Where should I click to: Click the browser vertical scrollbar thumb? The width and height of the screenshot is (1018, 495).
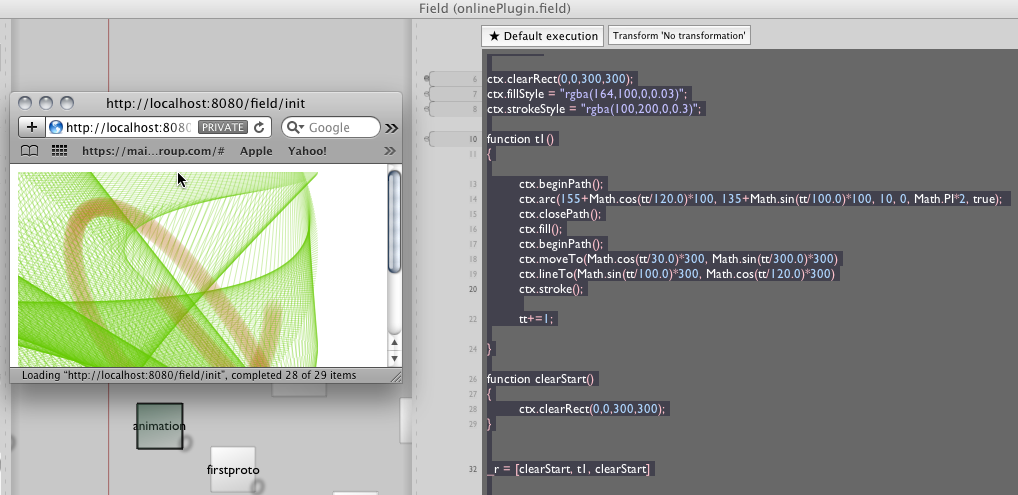394,220
